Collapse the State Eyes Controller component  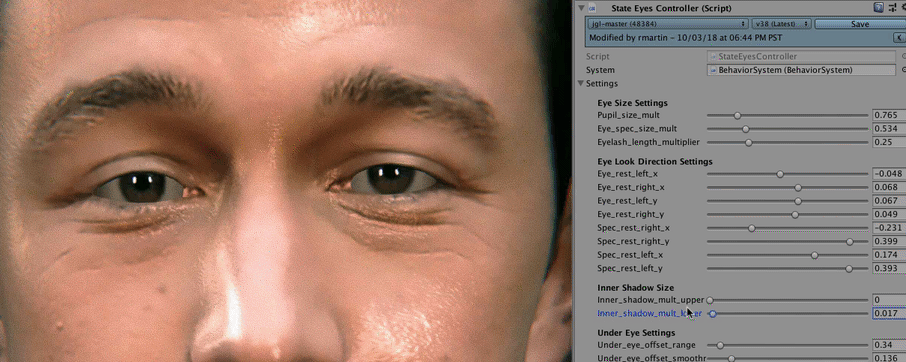point(580,8)
